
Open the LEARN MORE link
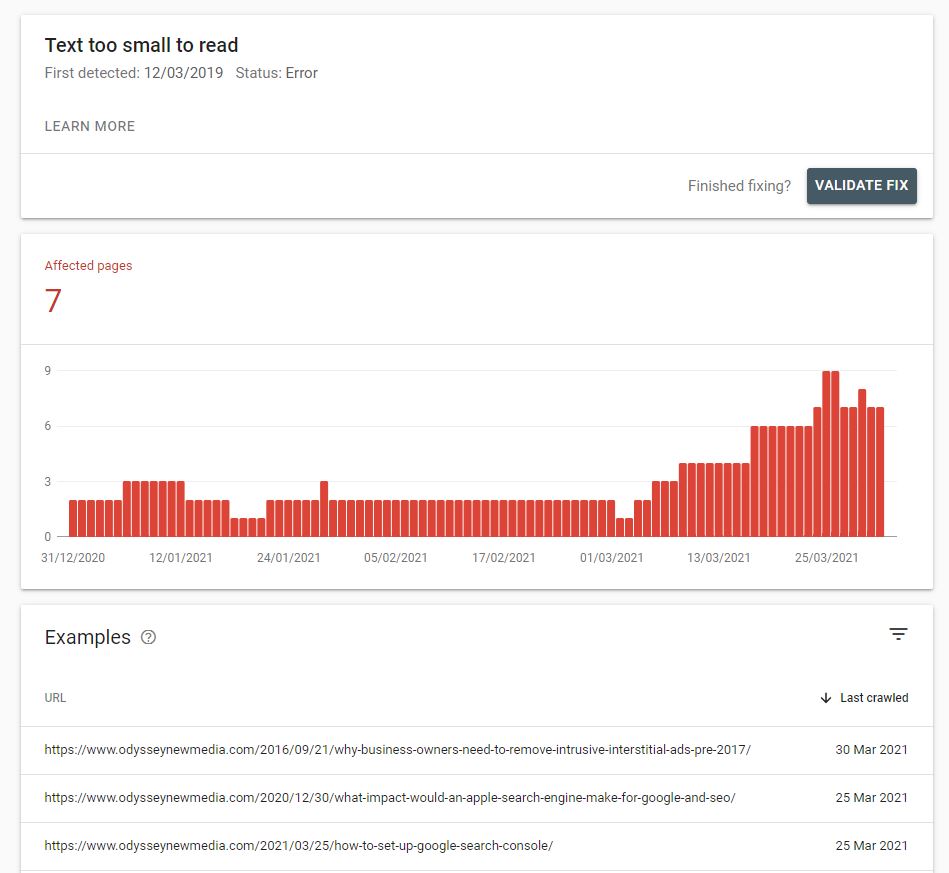(90, 126)
